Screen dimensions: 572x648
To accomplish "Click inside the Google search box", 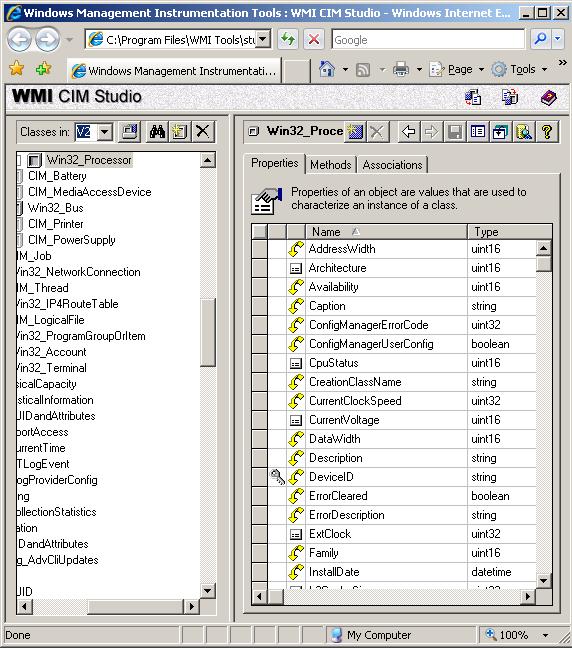I will (428, 40).
